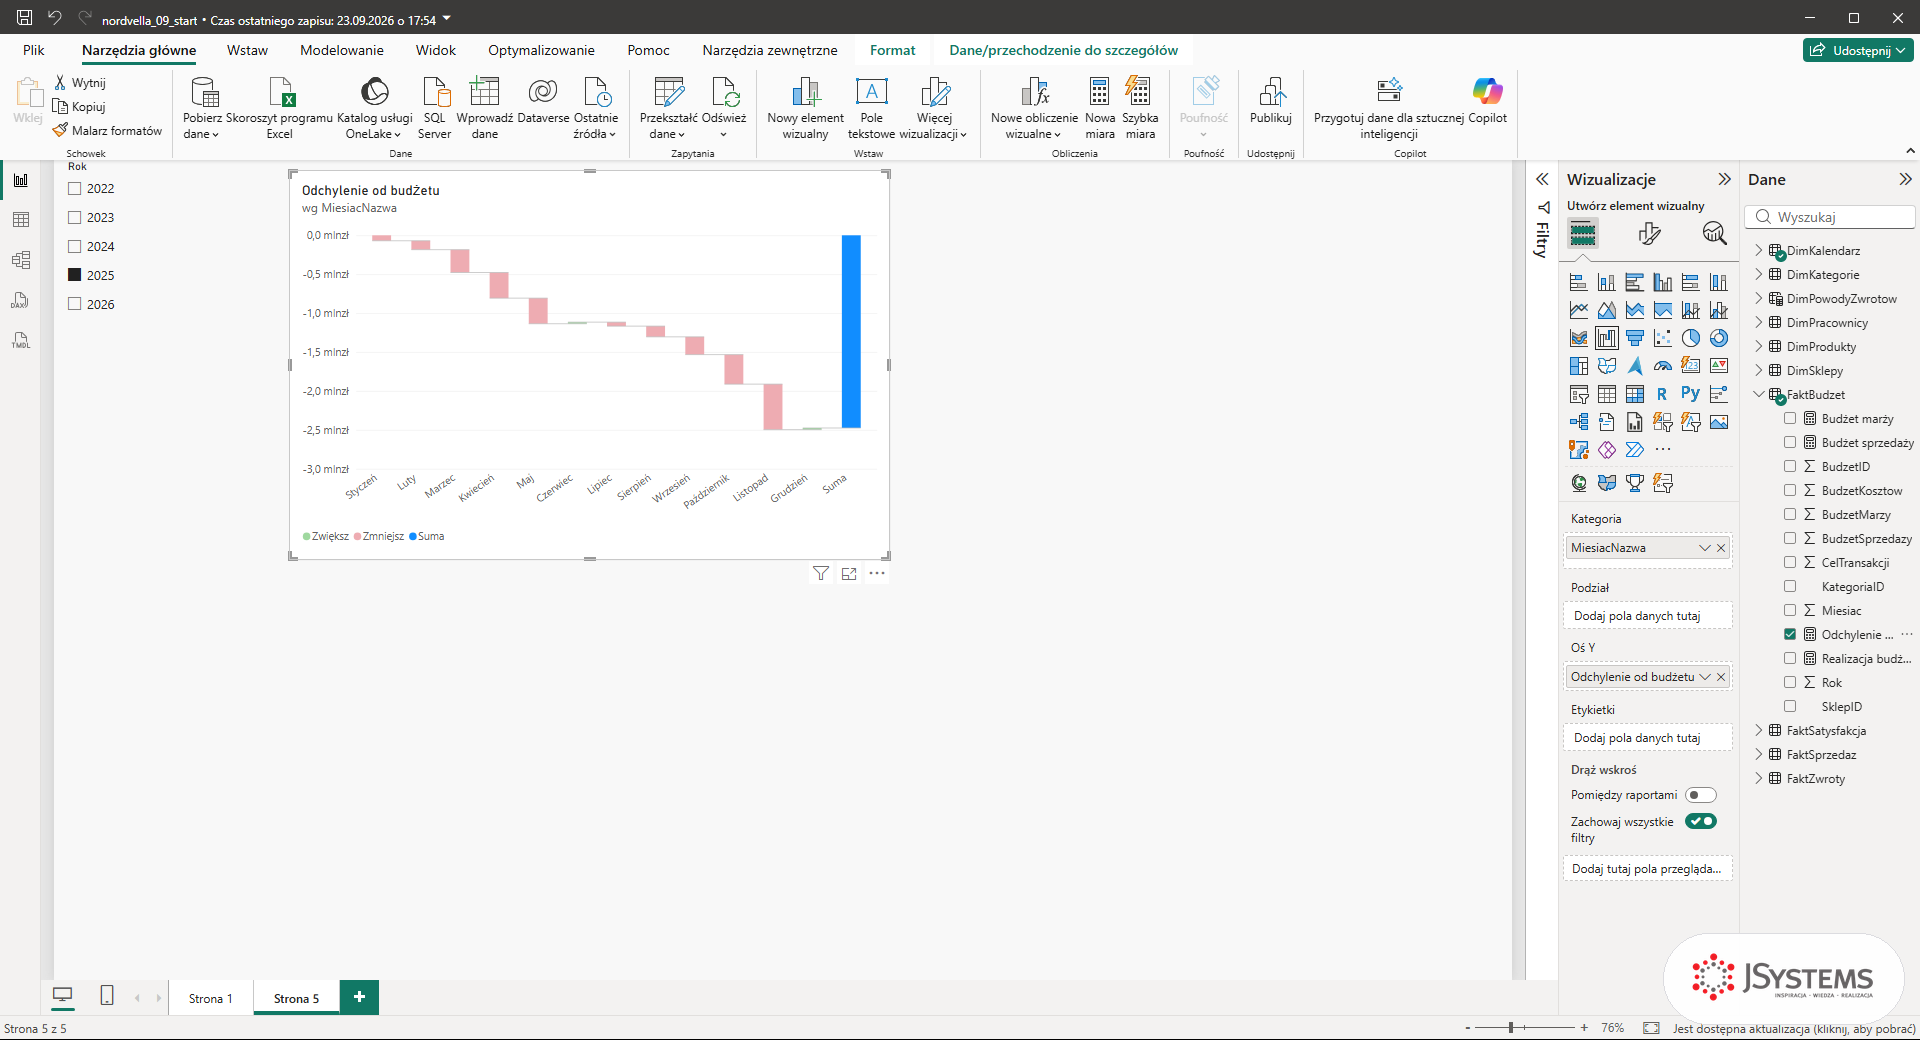Expand the DimSklepy table
This screenshot has height=1040, width=1920.
tap(1759, 370)
